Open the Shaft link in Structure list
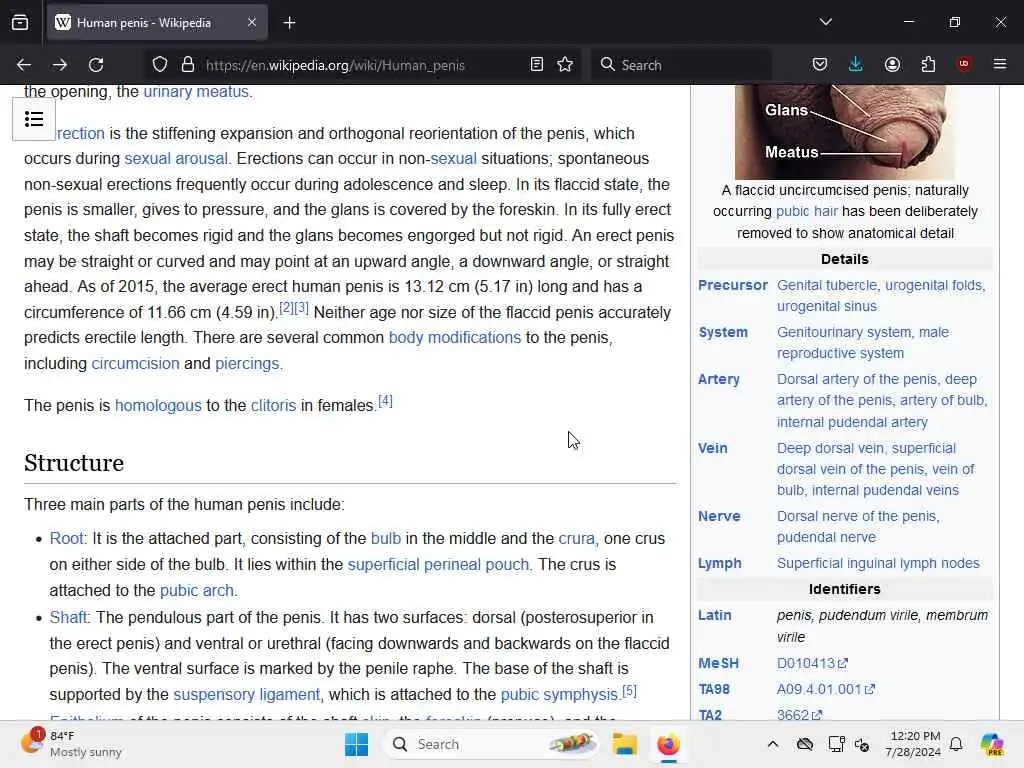The height and width of the screenshot is (768, 1024). tap(69, 617)
